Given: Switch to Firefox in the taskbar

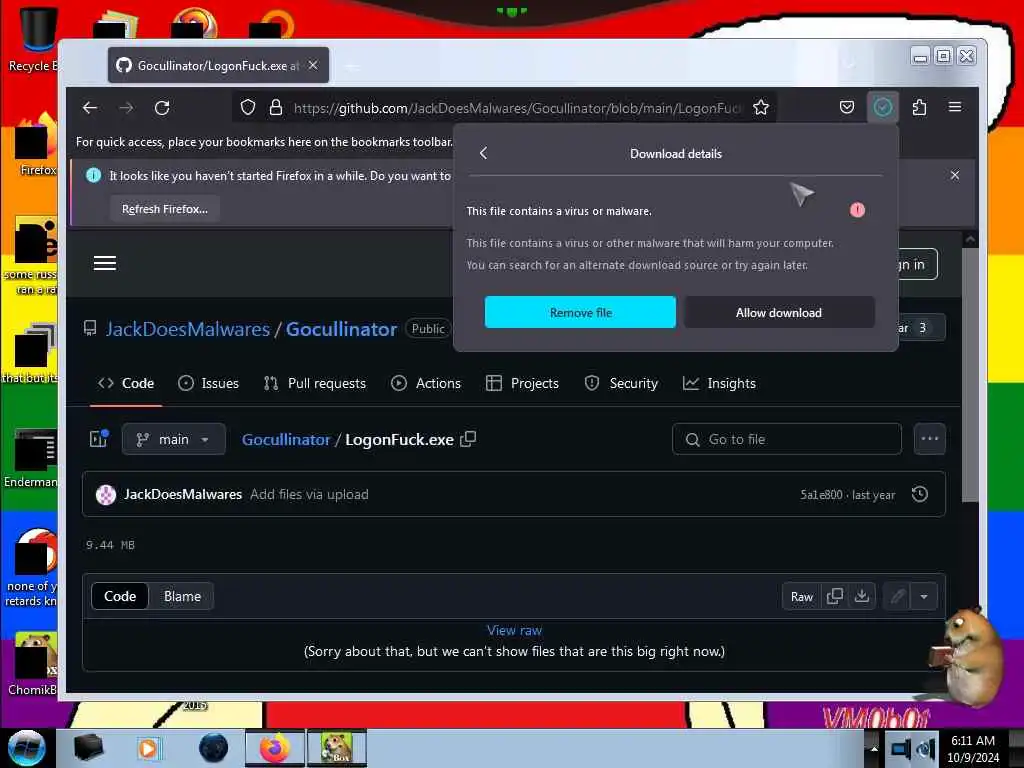Looking at the screenshot, I should [275, 748].
